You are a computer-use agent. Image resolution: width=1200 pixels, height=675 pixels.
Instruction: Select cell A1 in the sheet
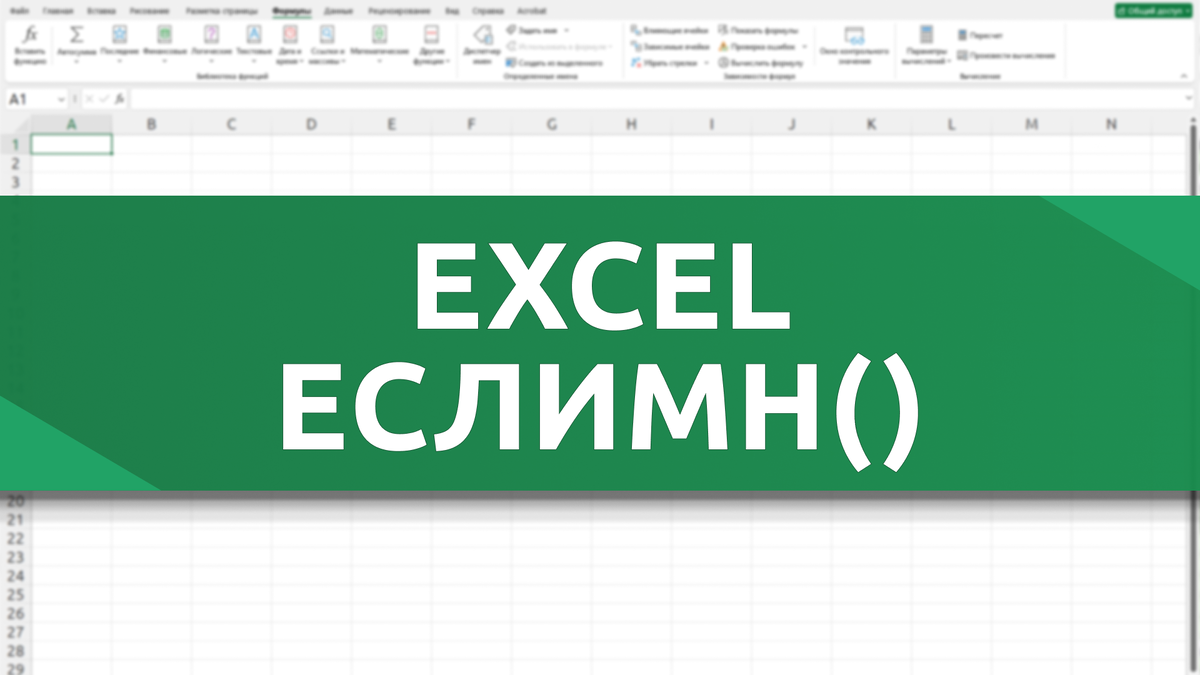click(71, 144)
